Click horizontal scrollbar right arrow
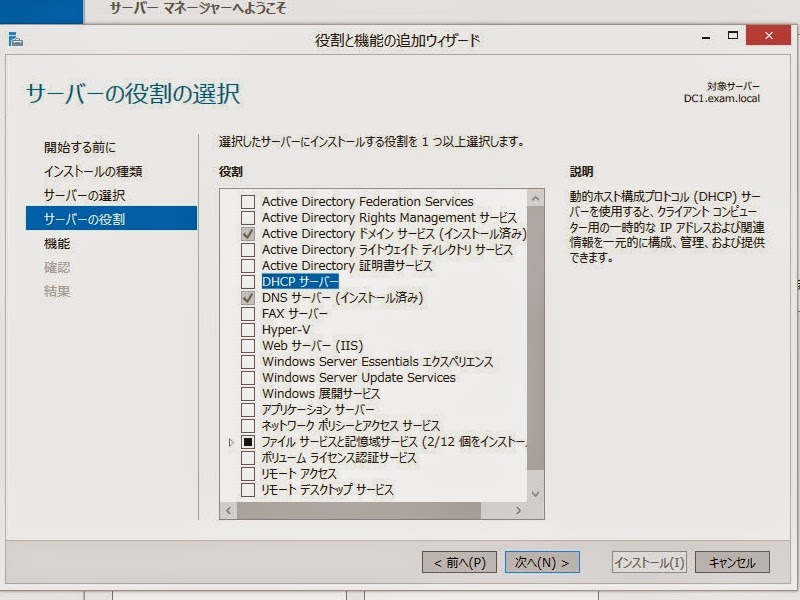Viewport: 800px width, 600px height. [518, 510]
